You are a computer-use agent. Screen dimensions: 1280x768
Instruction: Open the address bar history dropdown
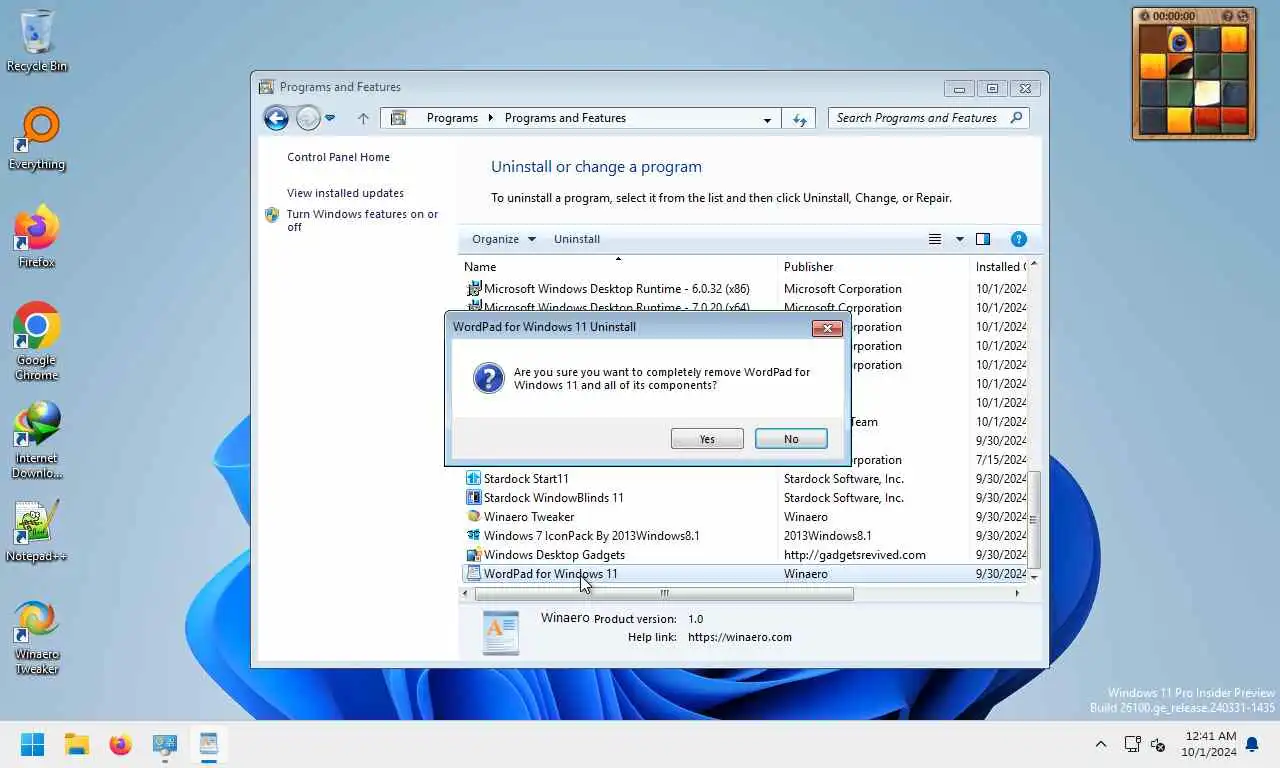767,119
